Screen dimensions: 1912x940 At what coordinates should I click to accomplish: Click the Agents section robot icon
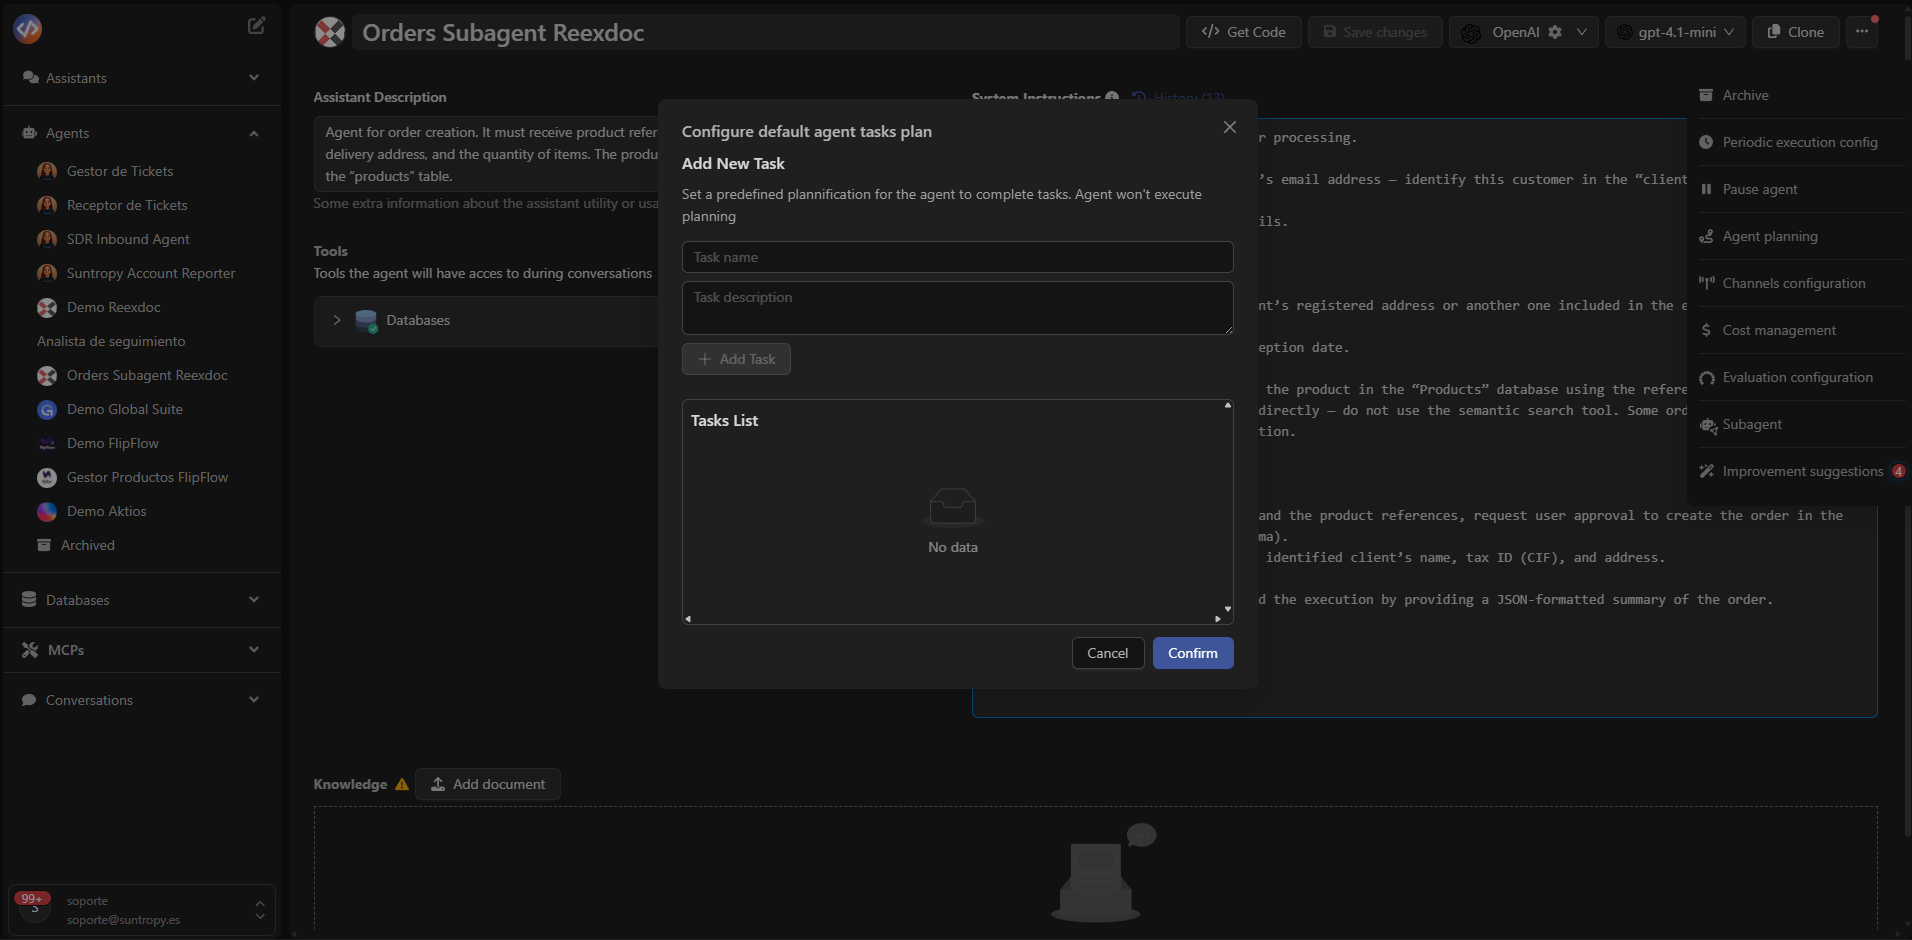click(30, 133)
